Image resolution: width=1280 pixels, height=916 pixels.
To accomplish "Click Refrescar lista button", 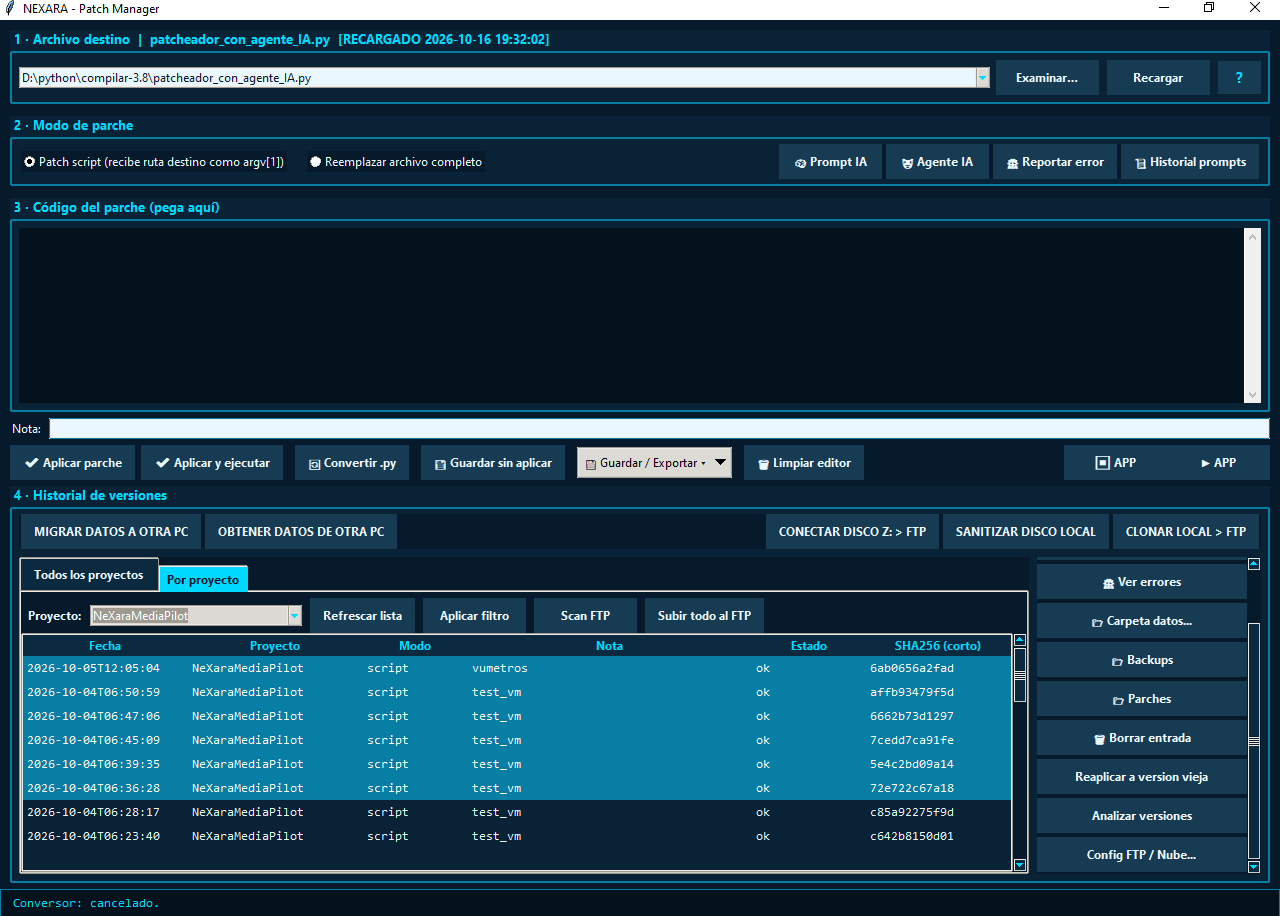I will tap(363, 616).
